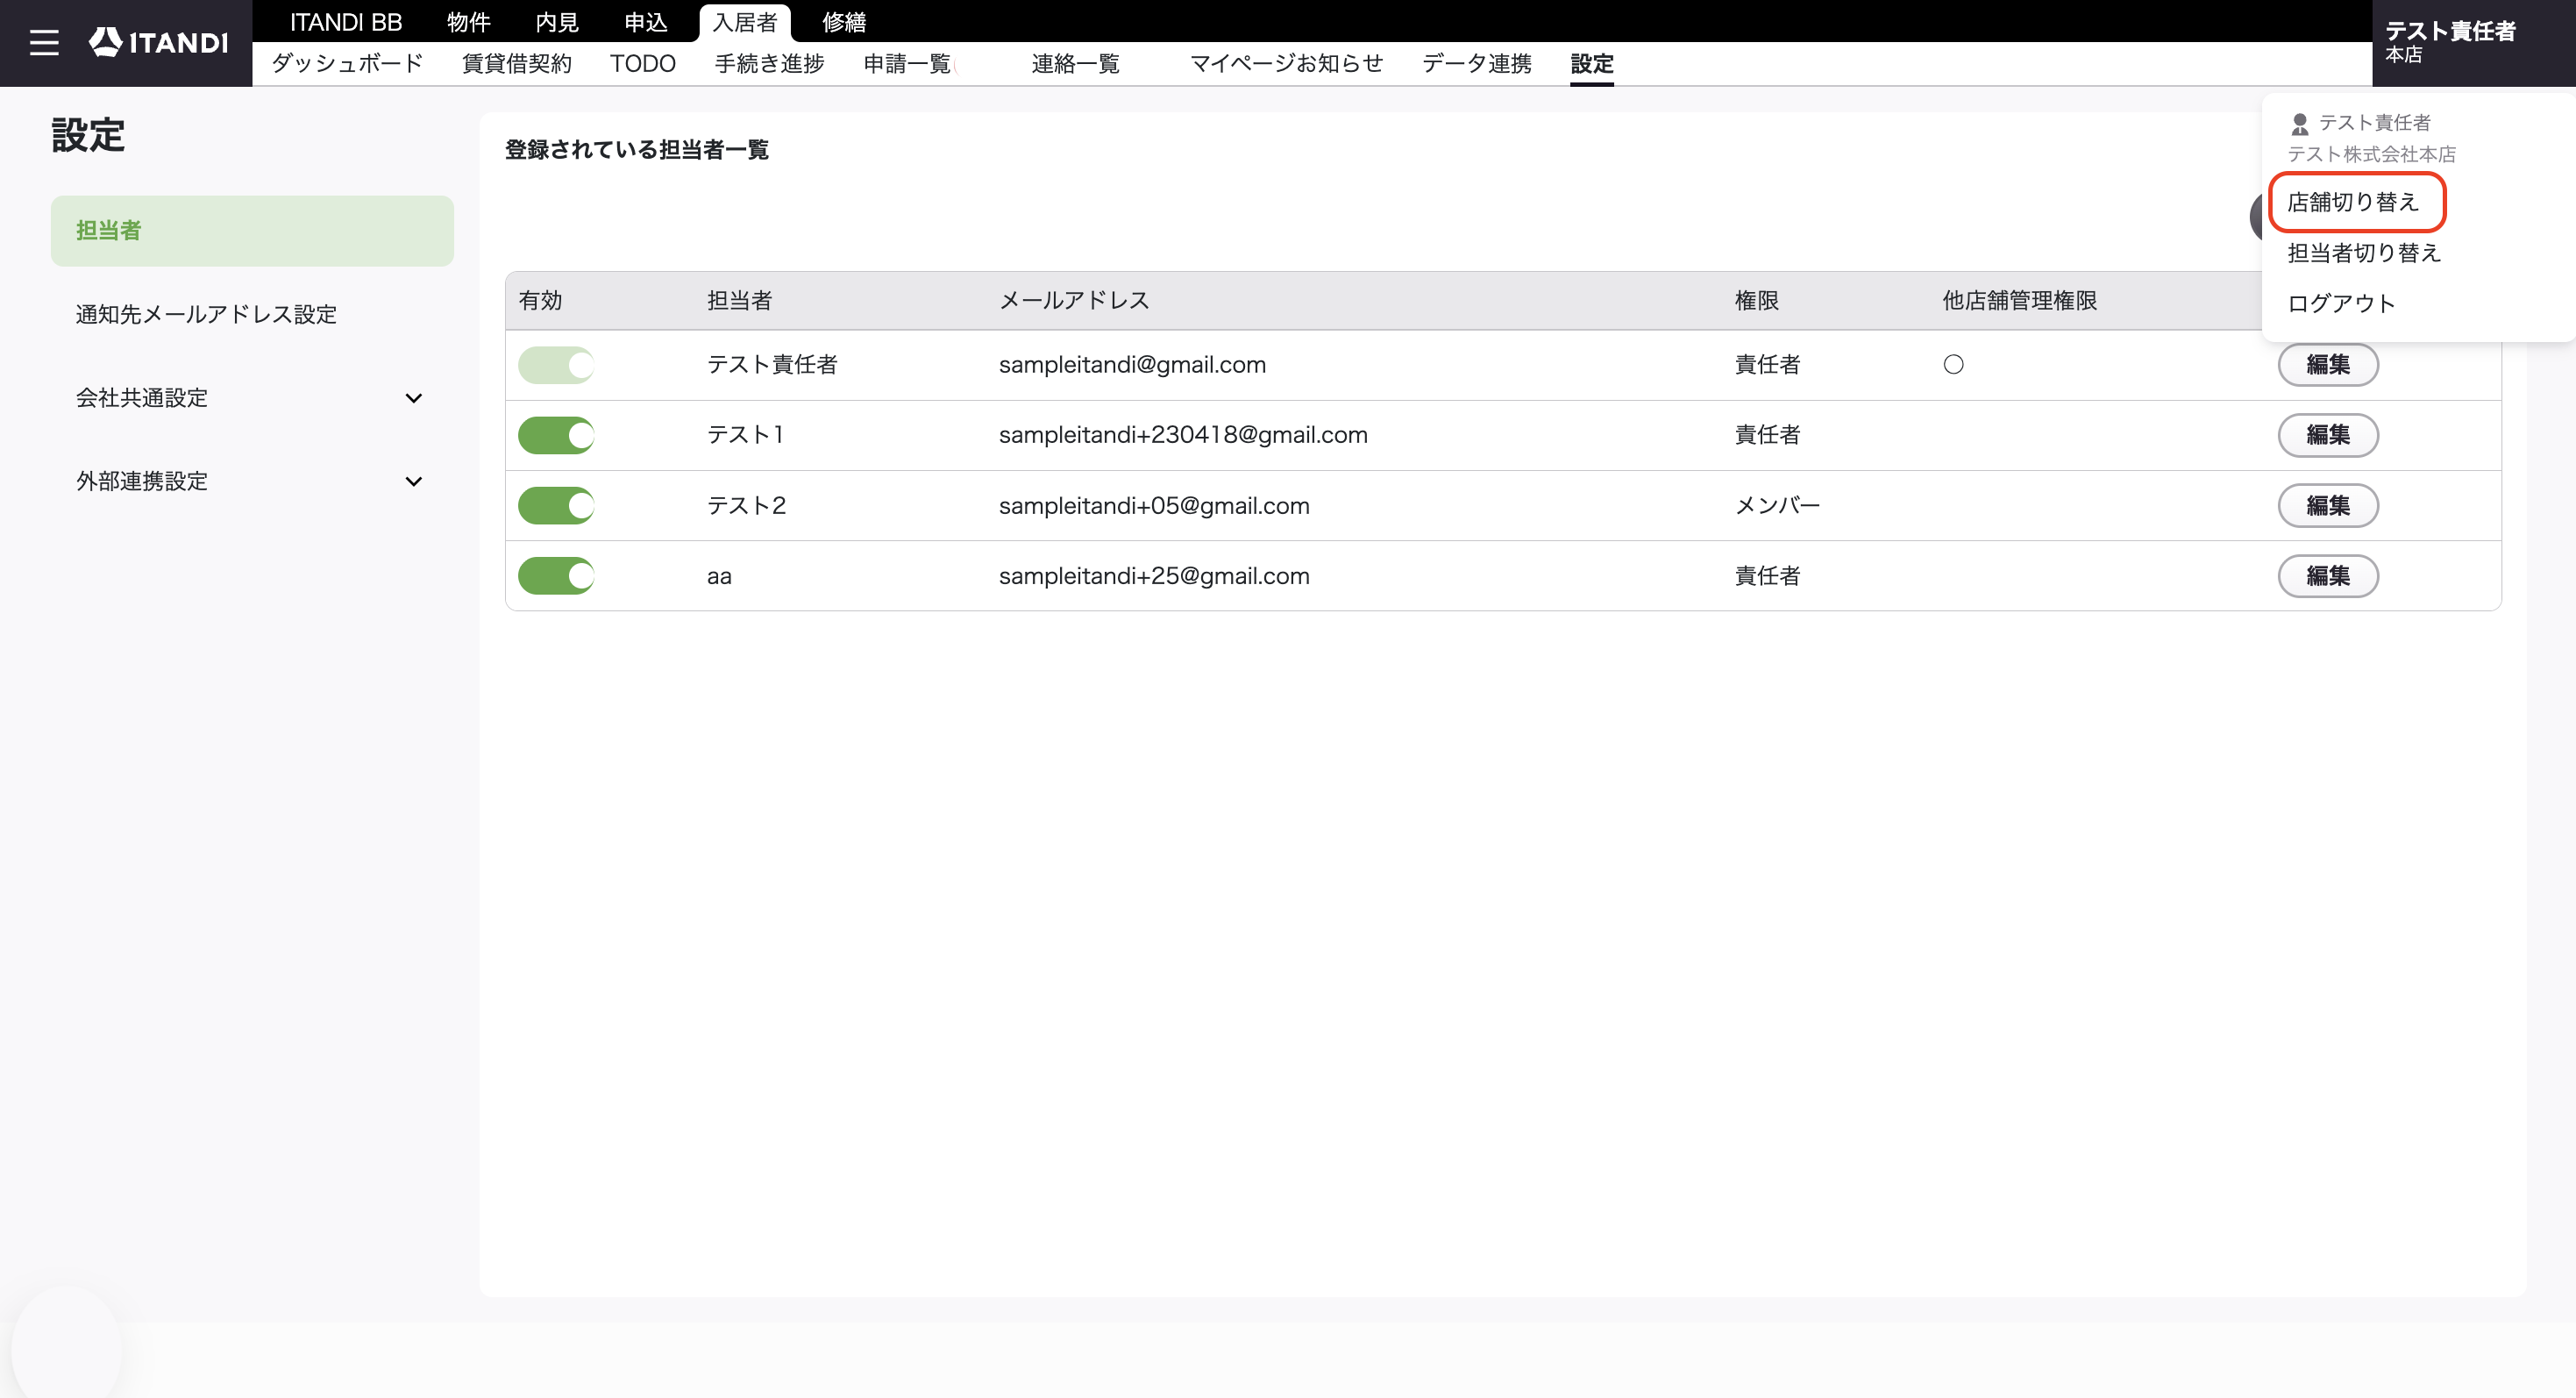This screenshot has width=2576, height=1398.
Task: Open the hamburger menu icon
Action: tap(44, 42)
